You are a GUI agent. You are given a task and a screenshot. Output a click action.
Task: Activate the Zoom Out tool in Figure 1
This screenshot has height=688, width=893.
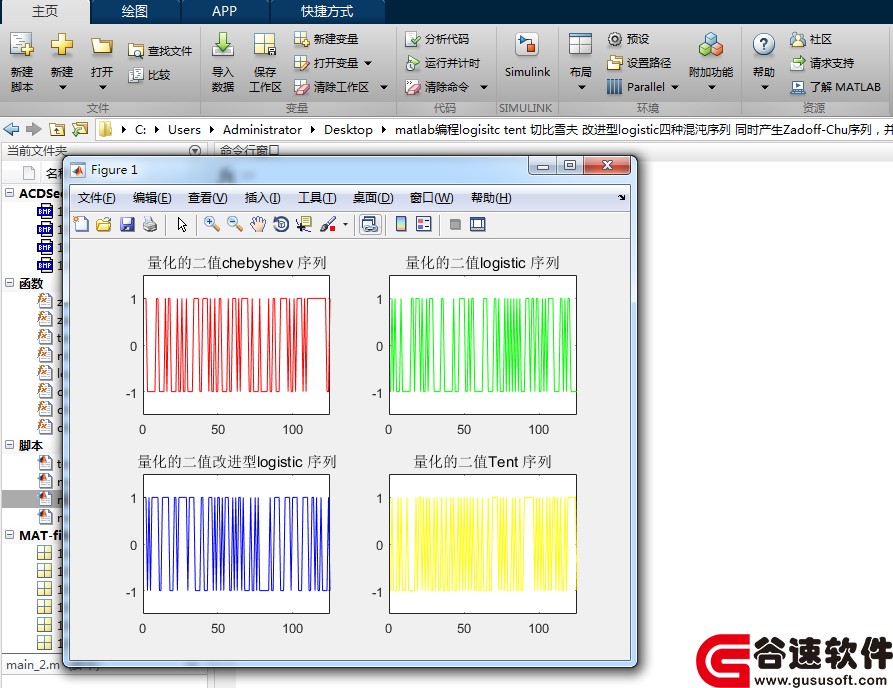235,224
